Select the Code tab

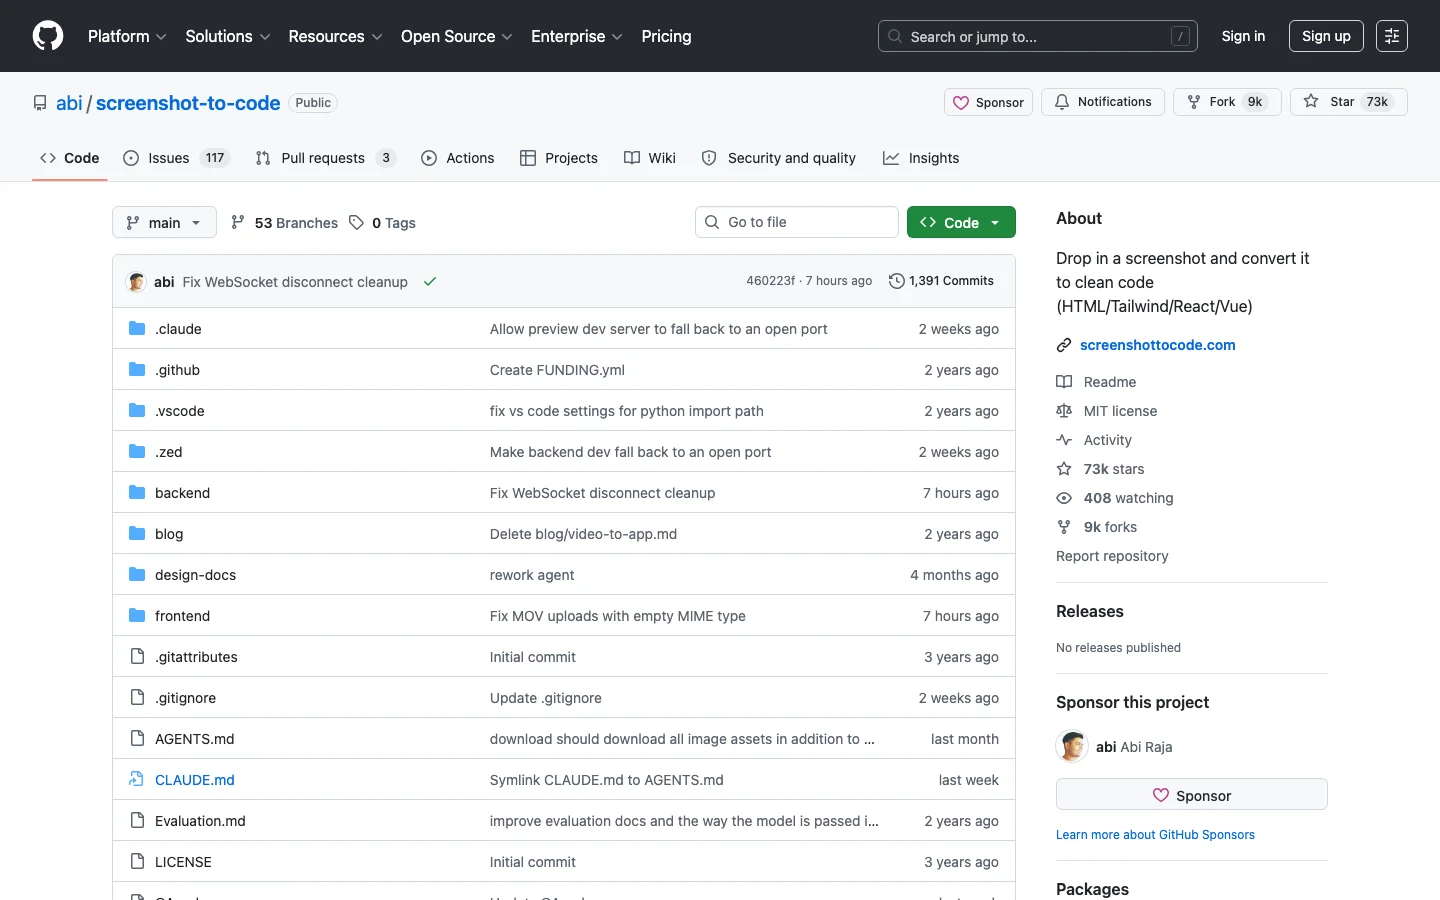70,158
